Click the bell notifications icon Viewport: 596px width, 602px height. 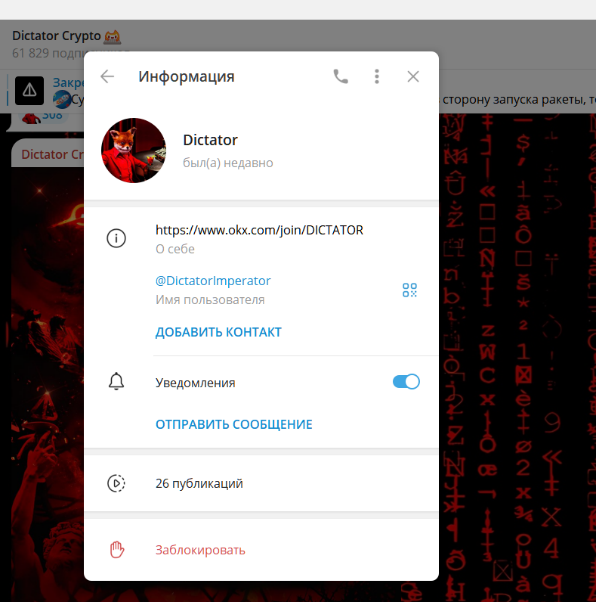coord(116,382)
